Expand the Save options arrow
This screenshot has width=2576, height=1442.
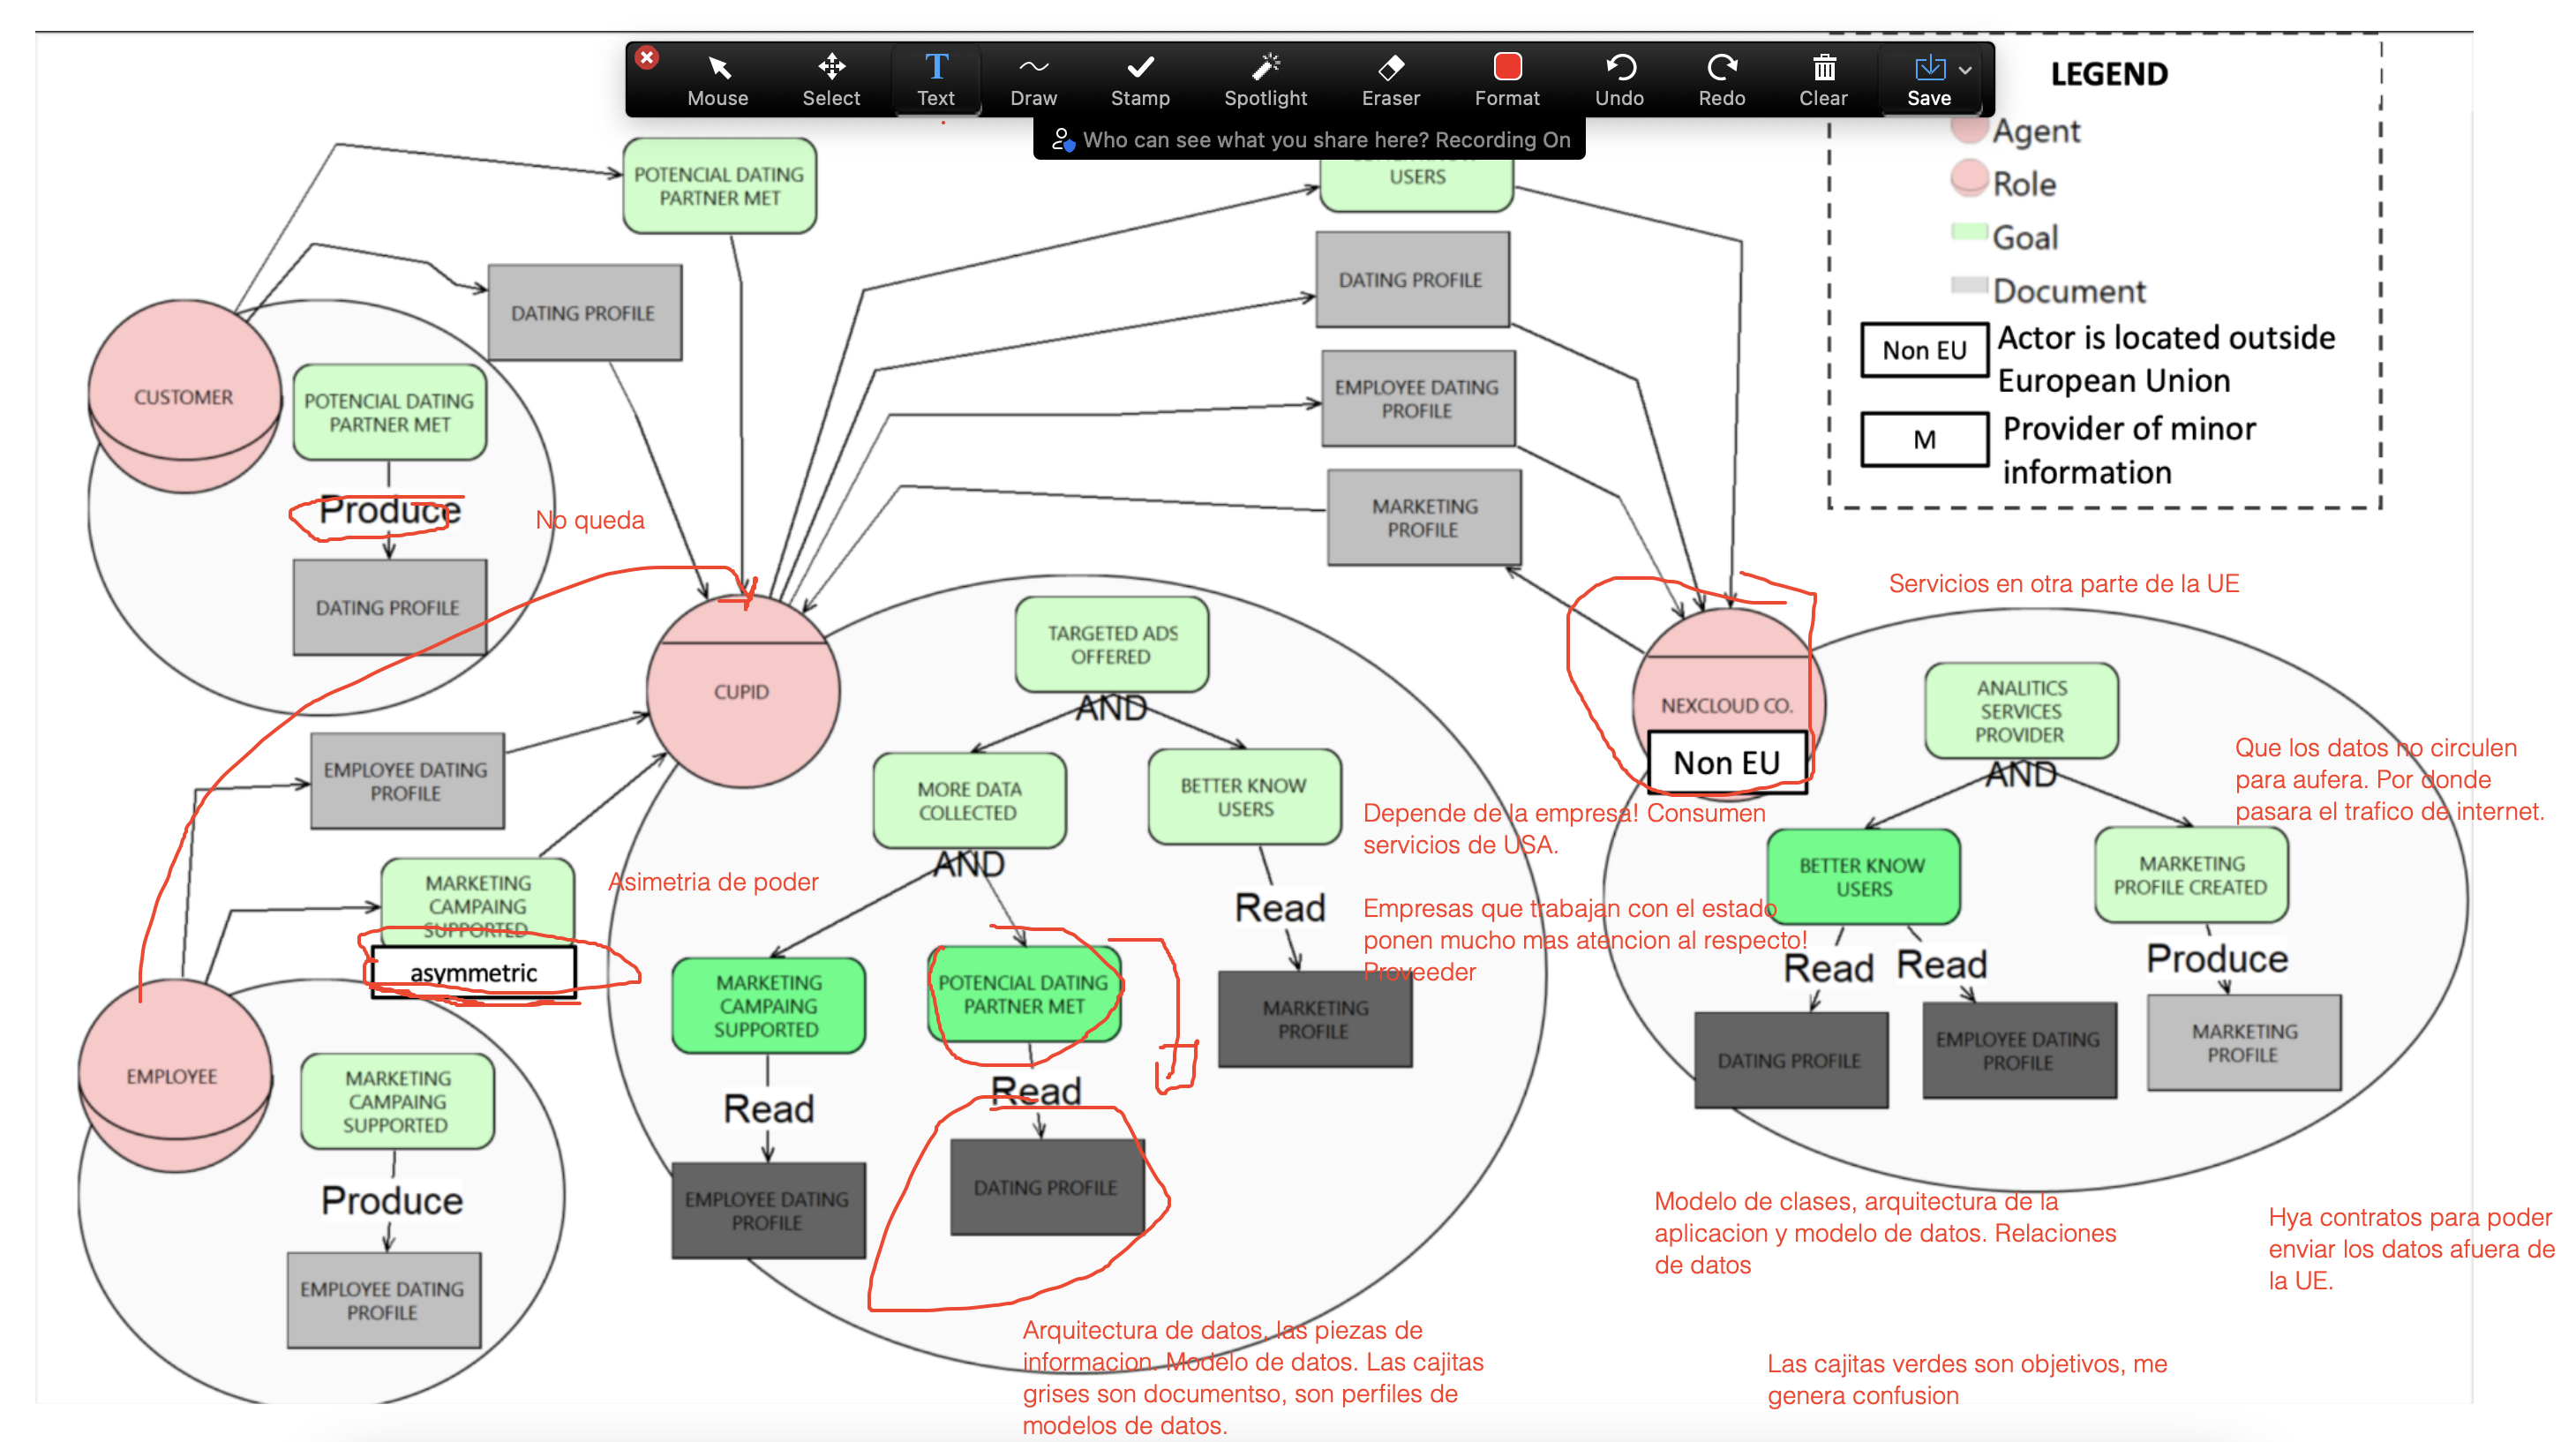coord(1965,70)
